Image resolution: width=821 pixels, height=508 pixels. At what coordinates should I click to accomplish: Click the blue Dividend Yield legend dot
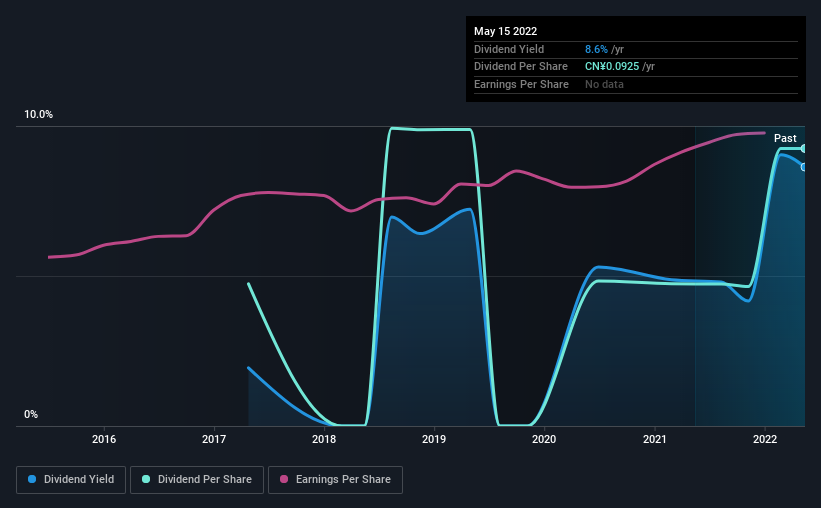pyautogui.click(x=32, y=479)
